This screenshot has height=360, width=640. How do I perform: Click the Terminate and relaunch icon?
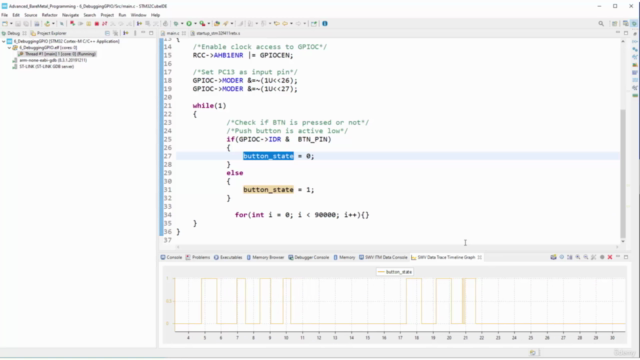73,24
